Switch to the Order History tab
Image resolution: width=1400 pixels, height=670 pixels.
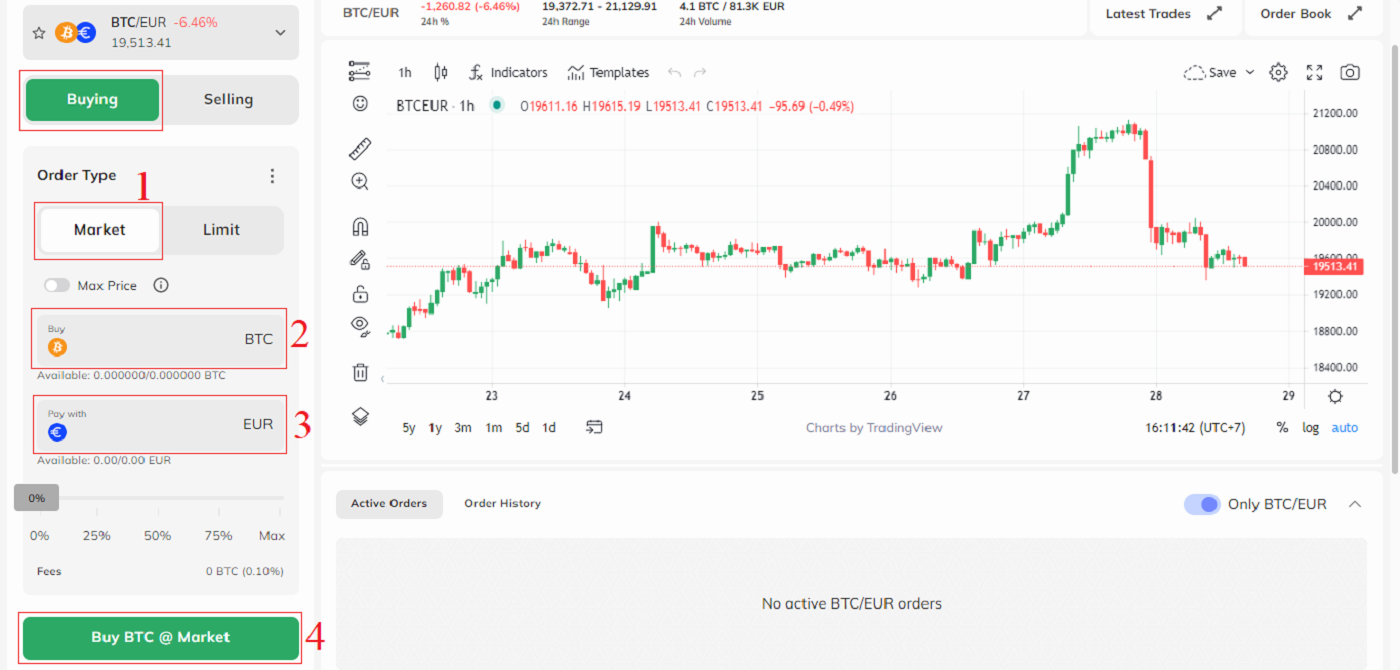coord(502,503)
